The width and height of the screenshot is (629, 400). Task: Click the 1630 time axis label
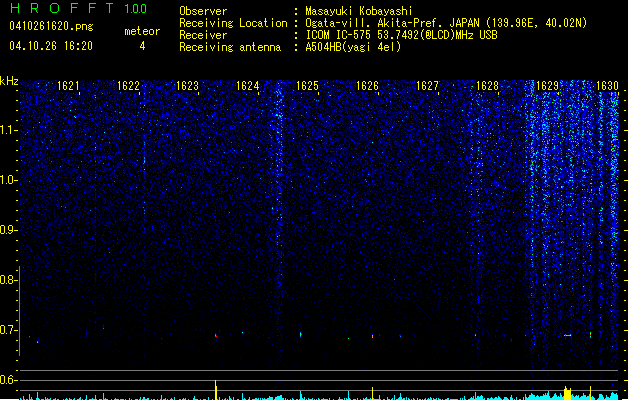coord(607,86)
